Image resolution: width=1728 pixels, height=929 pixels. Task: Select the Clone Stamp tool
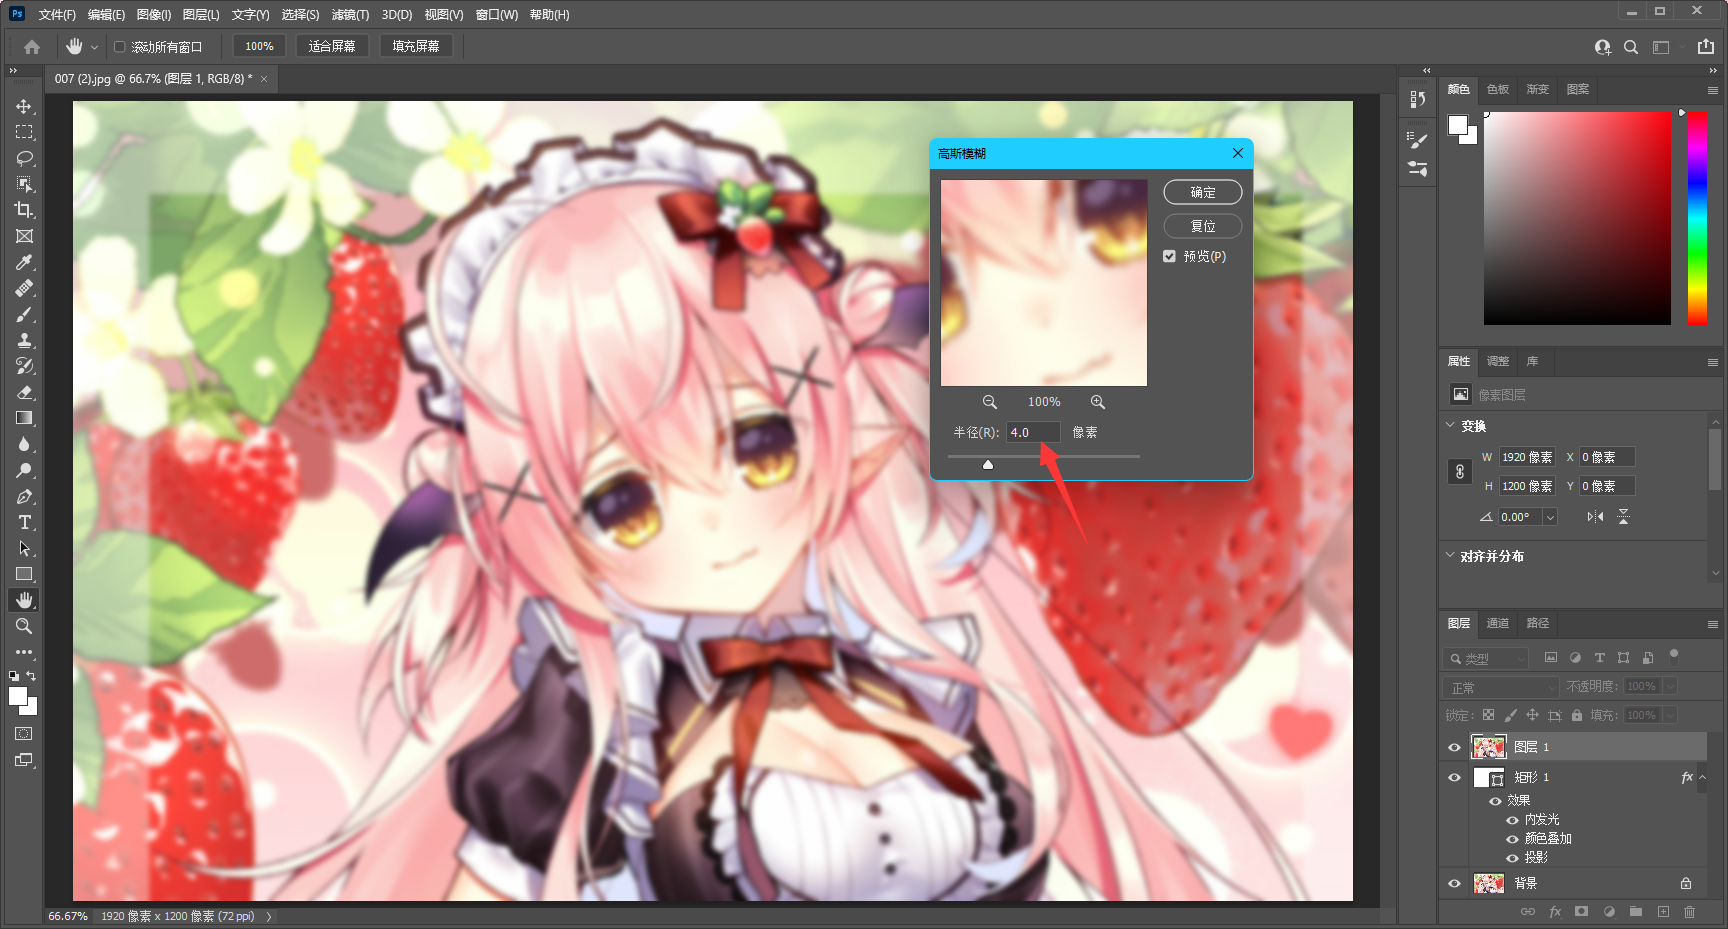24,340
